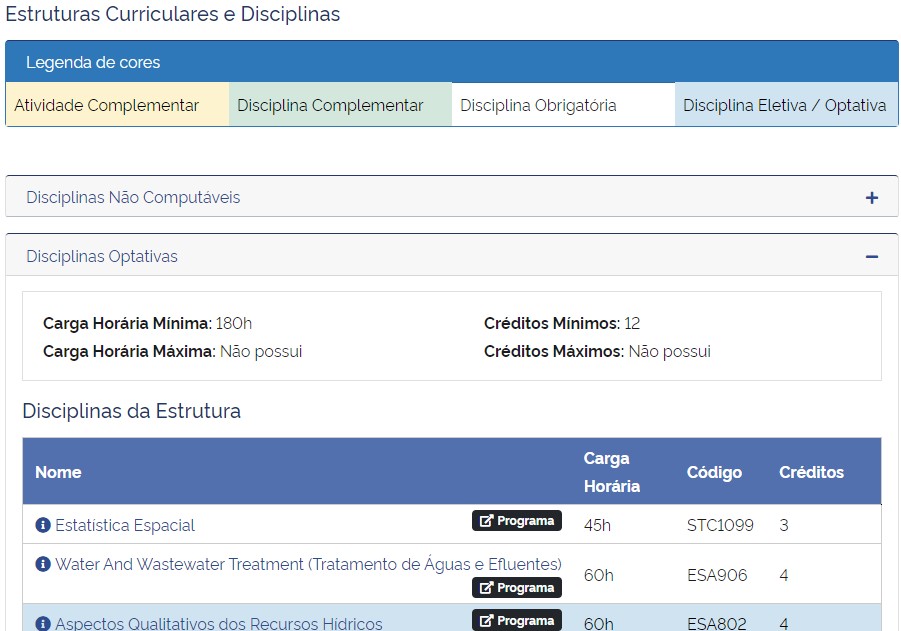The height and width of the screenshot is (631, 901).
Task: Click the Disciplinas Optativas panel title
Action: click(x=102, y=257)
